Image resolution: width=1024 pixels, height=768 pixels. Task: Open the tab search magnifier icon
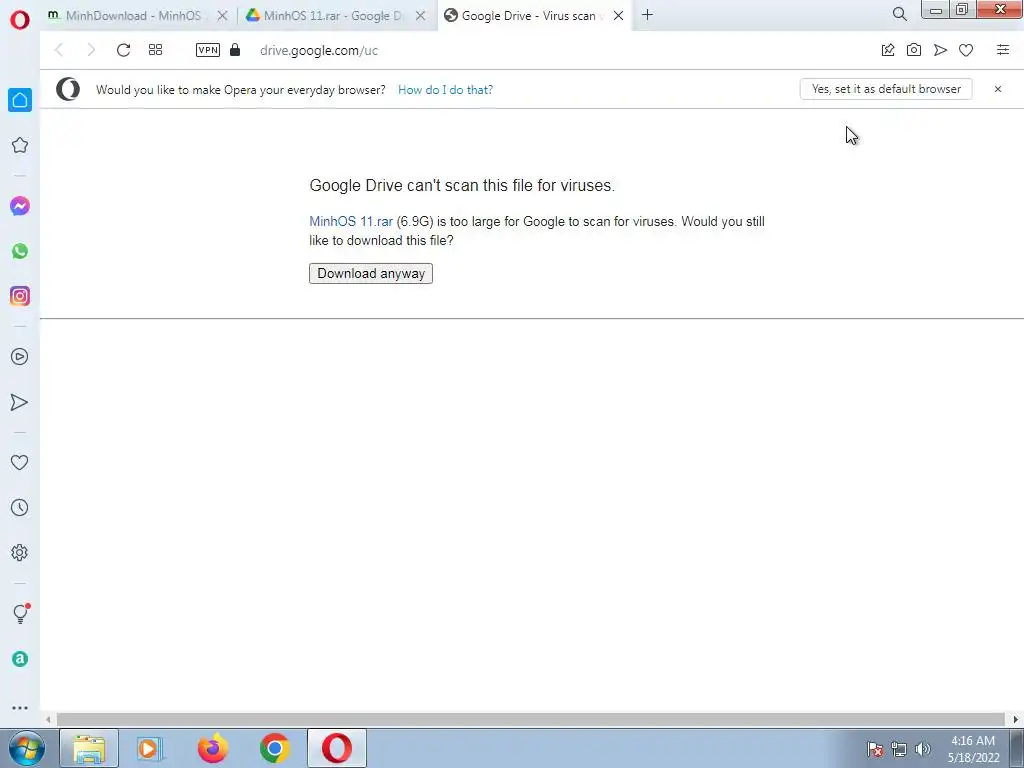(x=899, y=14)
